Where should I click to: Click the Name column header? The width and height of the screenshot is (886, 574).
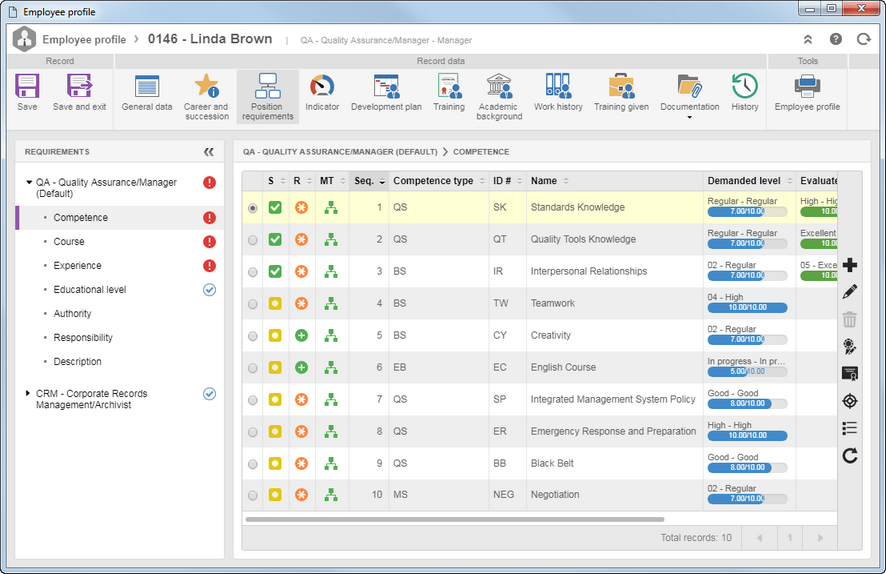[615, 181]
